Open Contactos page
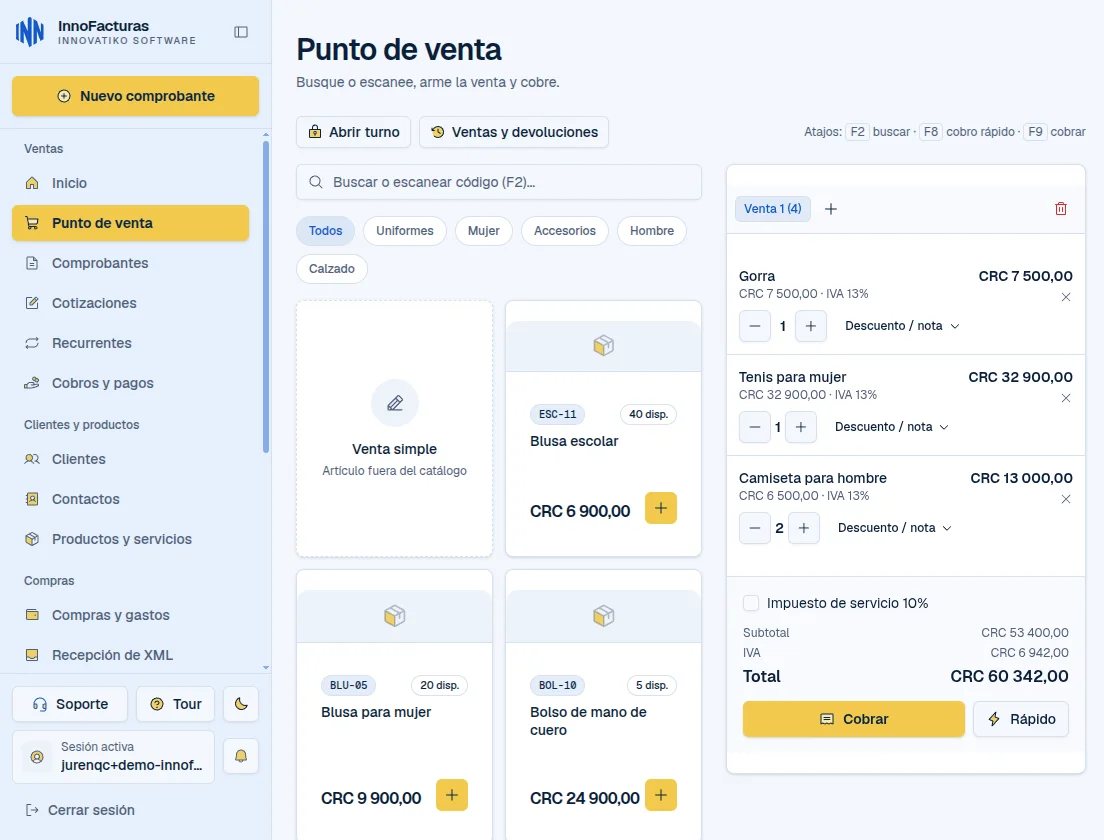Viewport: 1104px width, 840px height. click(x=130, y=499)
